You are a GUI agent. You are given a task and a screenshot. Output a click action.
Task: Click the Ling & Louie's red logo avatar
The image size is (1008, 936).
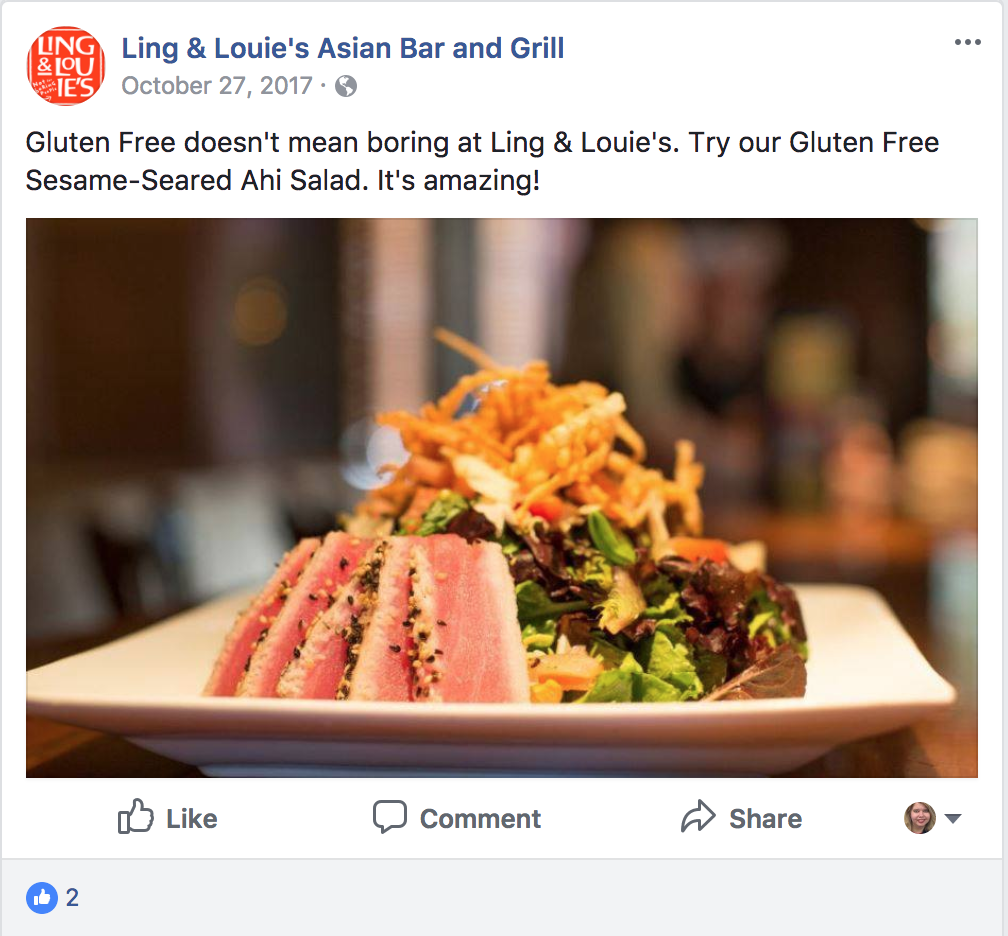point(66,66)
